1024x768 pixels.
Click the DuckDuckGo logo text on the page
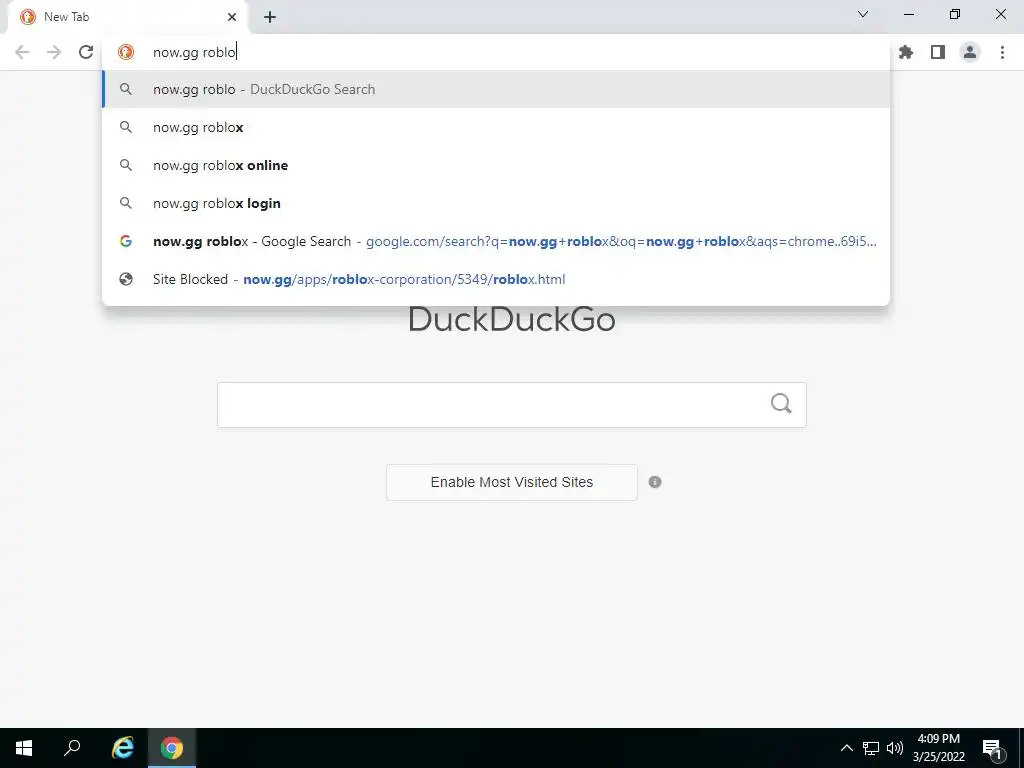tap(512, 319)
